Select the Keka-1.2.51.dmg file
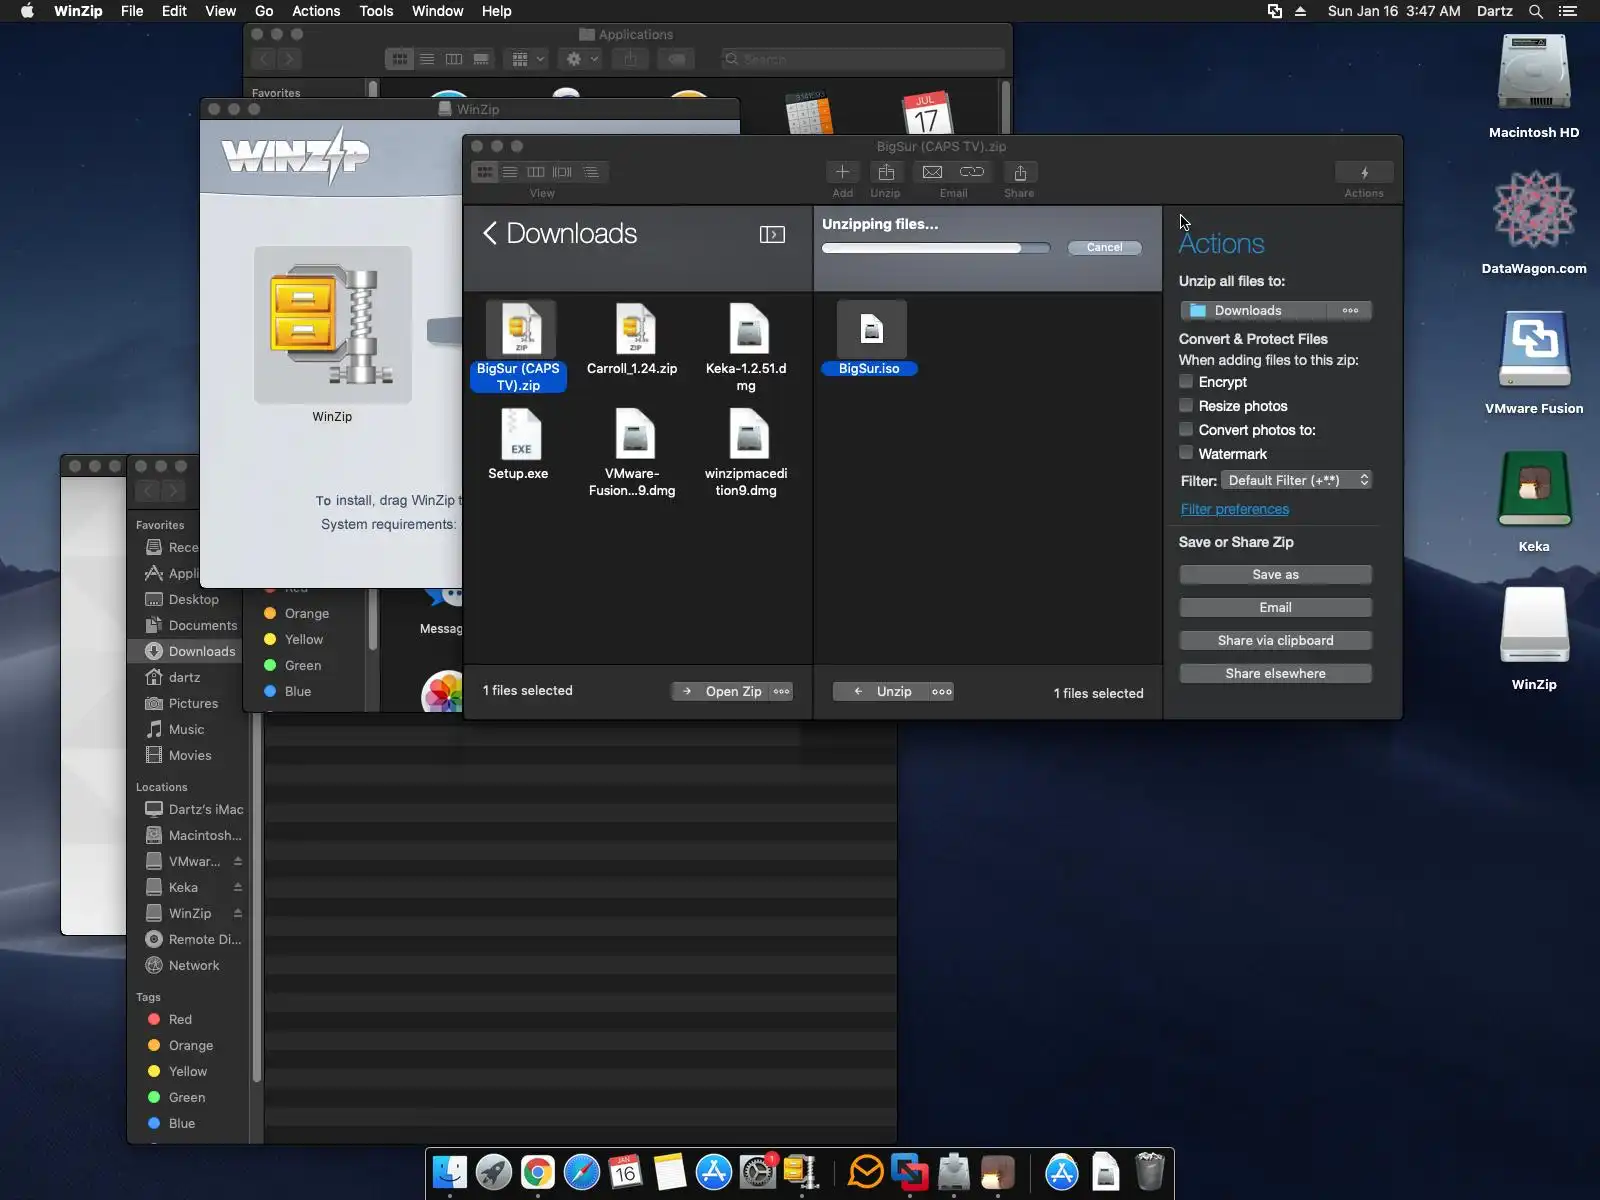The height and width of the screenshot is (1200, 1600). pos(746,346)
